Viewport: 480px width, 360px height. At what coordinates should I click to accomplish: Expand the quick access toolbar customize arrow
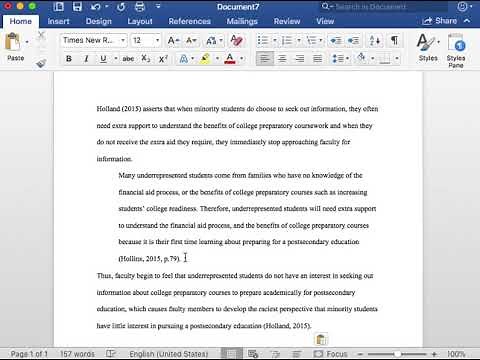(x=158, y=6)
